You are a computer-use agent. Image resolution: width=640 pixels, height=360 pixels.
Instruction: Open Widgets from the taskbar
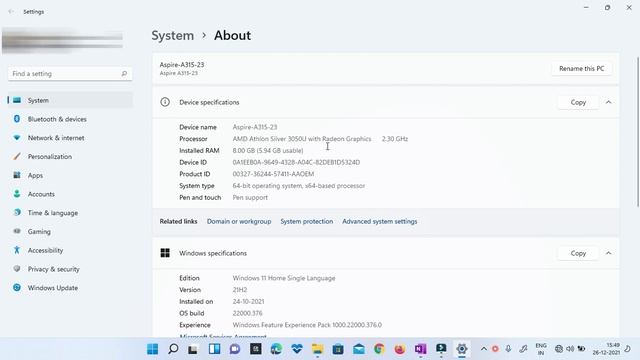[214, 349]
